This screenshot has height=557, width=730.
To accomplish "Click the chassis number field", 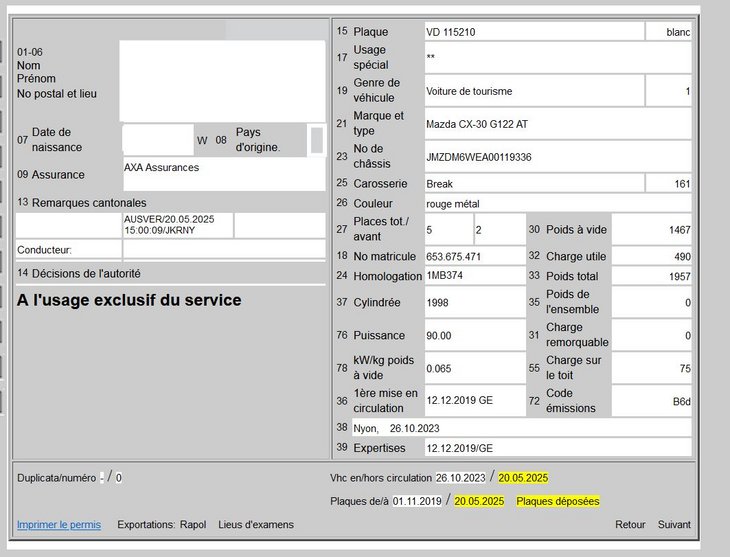I will pyautogui.click(x=557, y=157).
